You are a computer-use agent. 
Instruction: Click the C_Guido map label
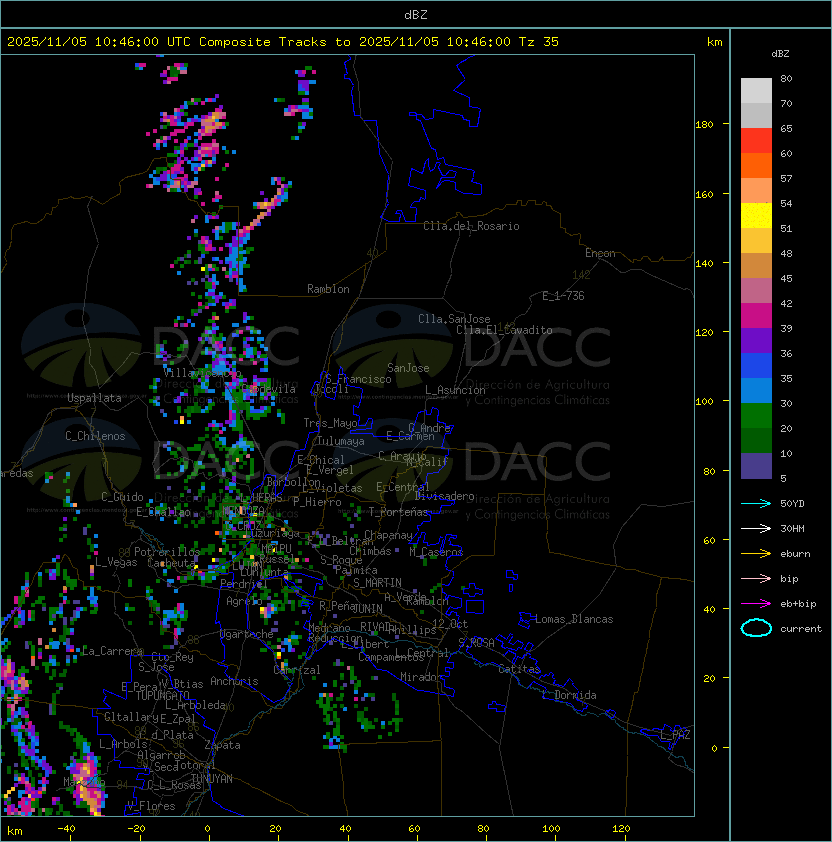pyautogui.click(x=122, y=497)
